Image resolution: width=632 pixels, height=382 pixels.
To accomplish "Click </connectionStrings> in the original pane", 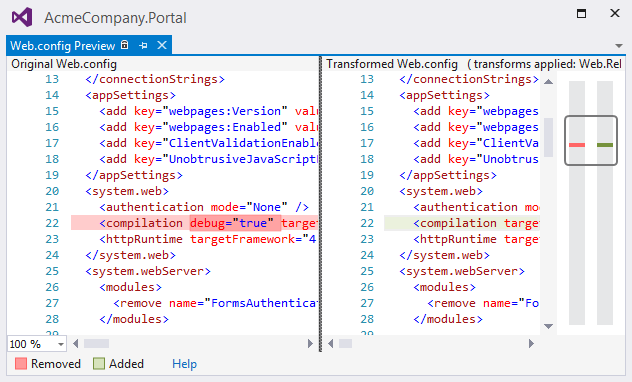I will coord(155,79).
